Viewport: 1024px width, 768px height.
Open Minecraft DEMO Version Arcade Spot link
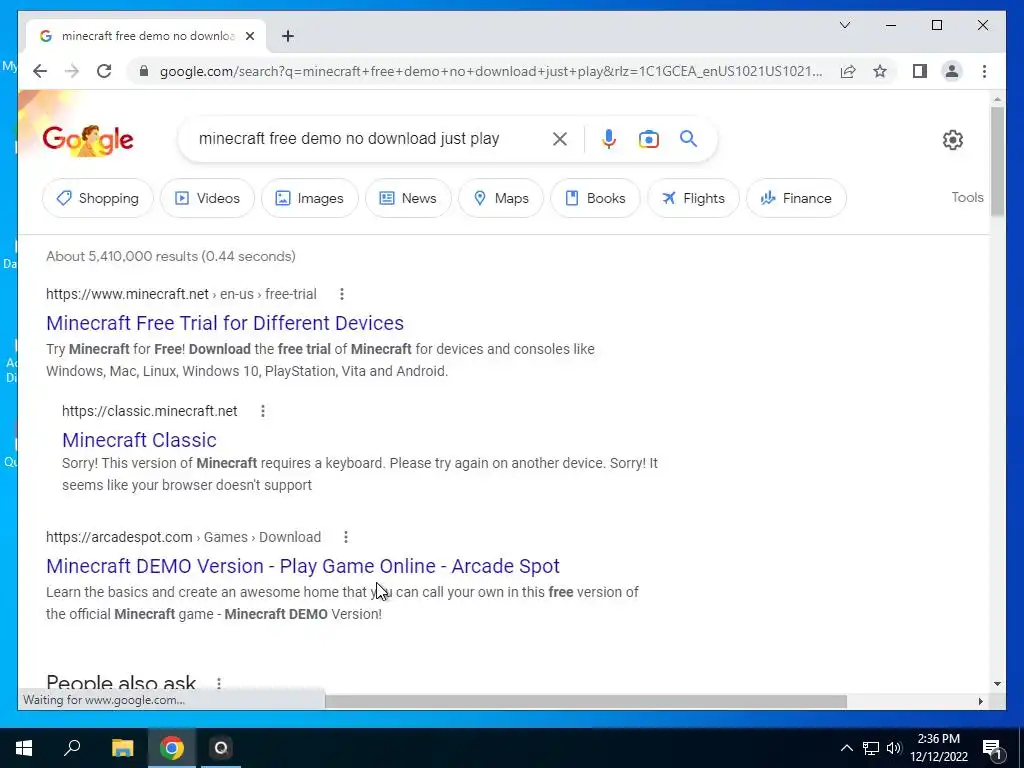coord(302,566)
